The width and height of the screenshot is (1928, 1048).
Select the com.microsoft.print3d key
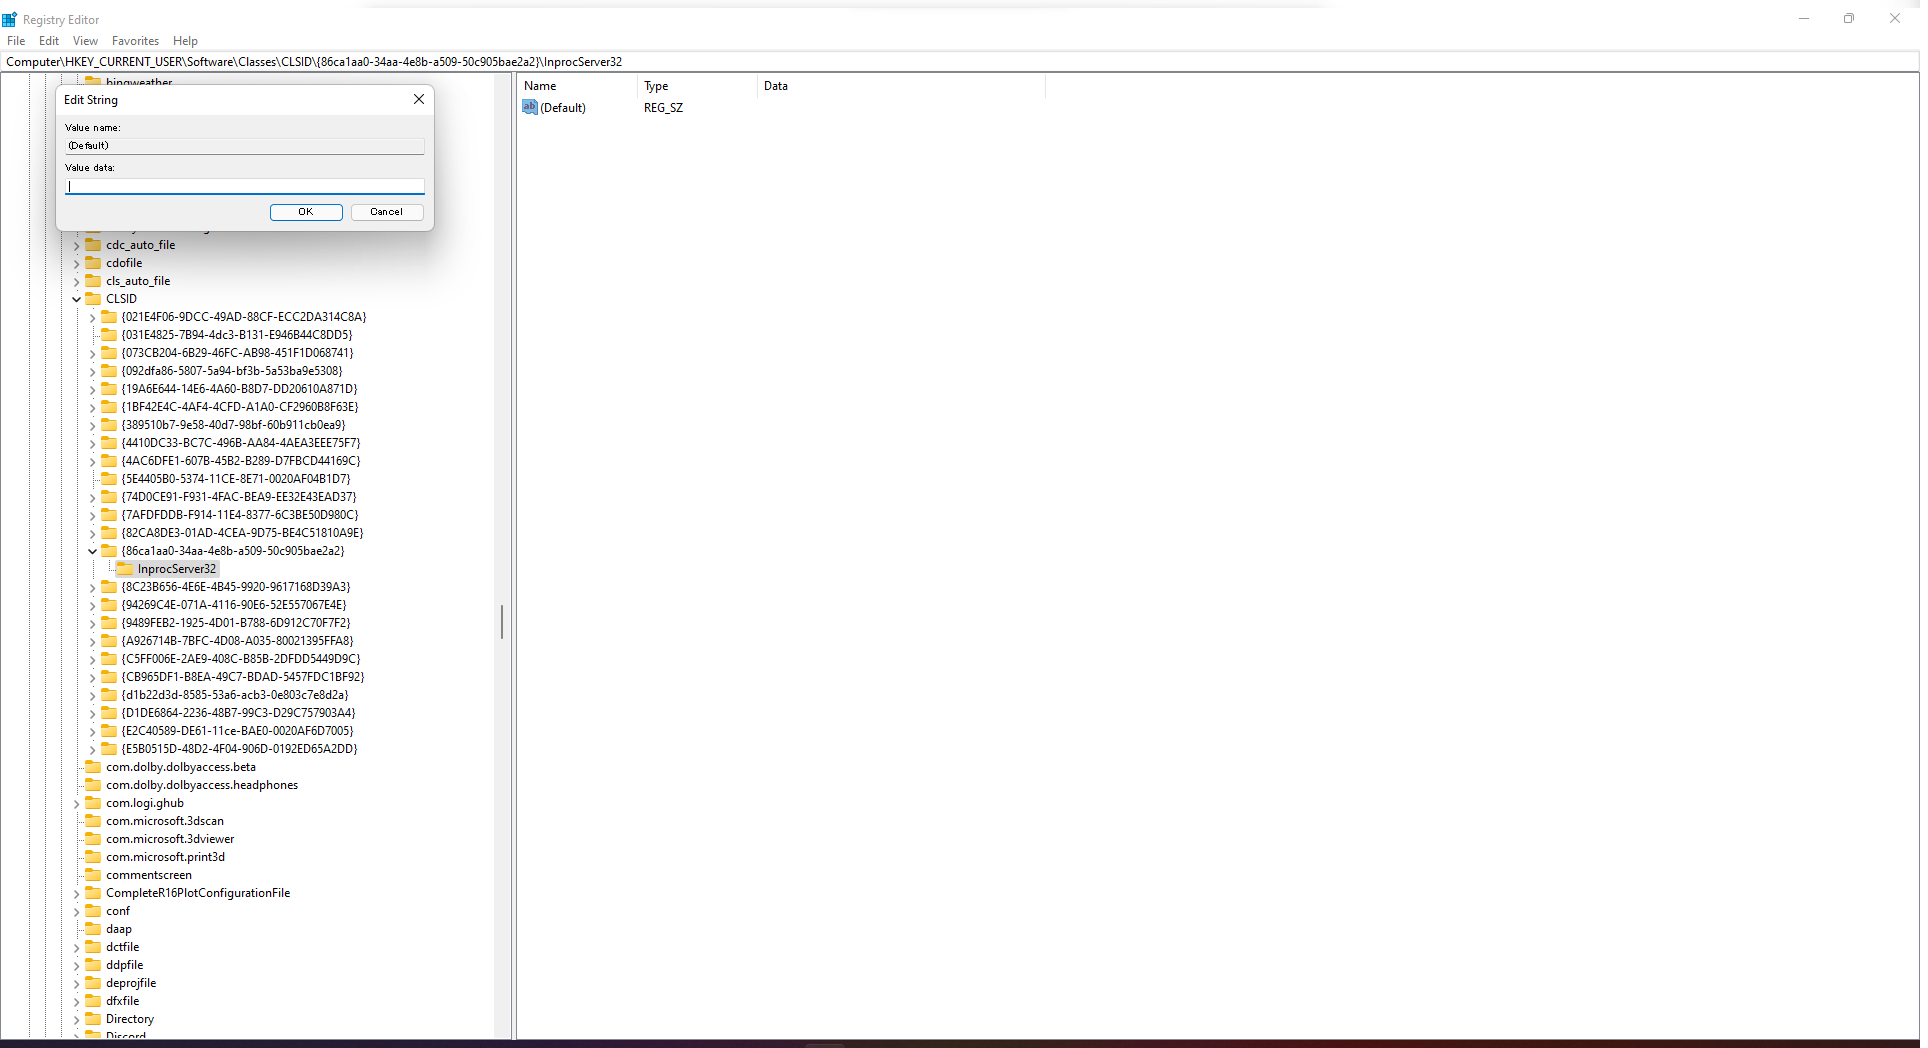[165, 857]
